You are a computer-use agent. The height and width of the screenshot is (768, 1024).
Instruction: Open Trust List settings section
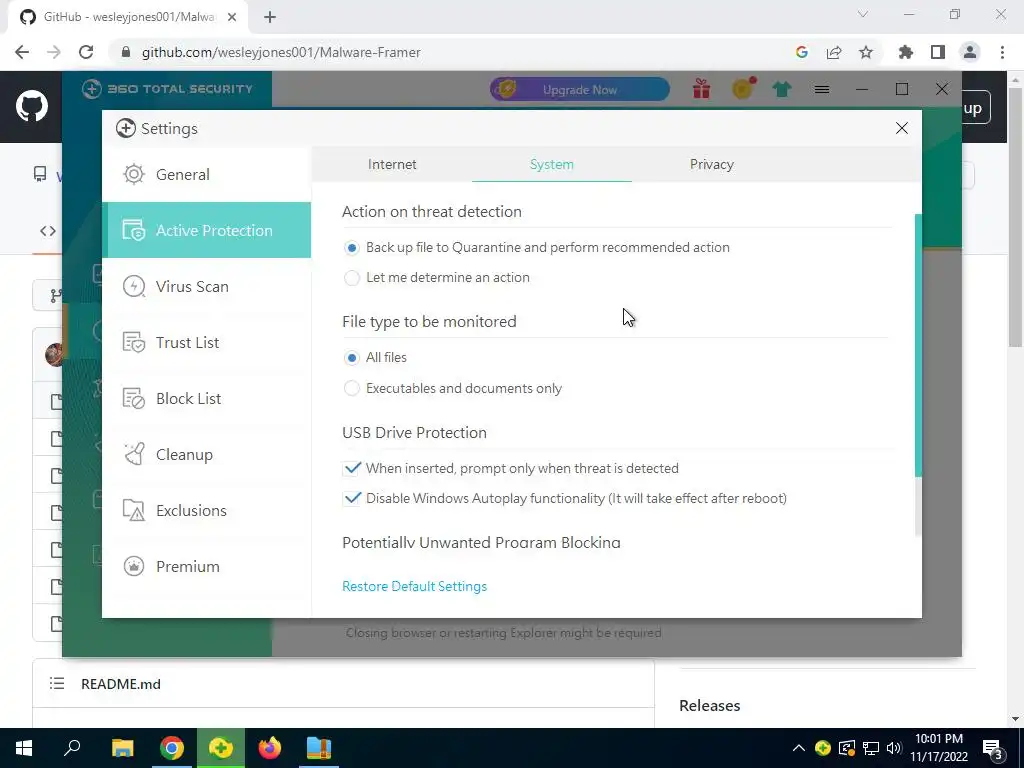tap(206, 342)
